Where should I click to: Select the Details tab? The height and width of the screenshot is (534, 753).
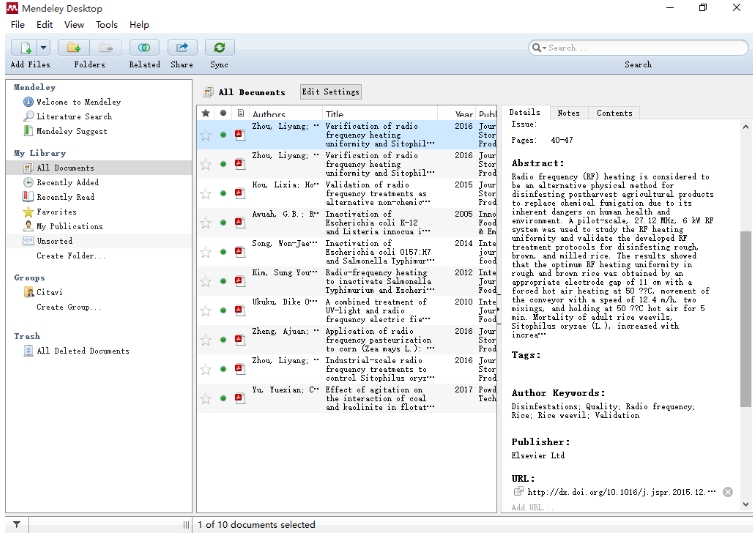pyautogui.click(x=525, y=112)
